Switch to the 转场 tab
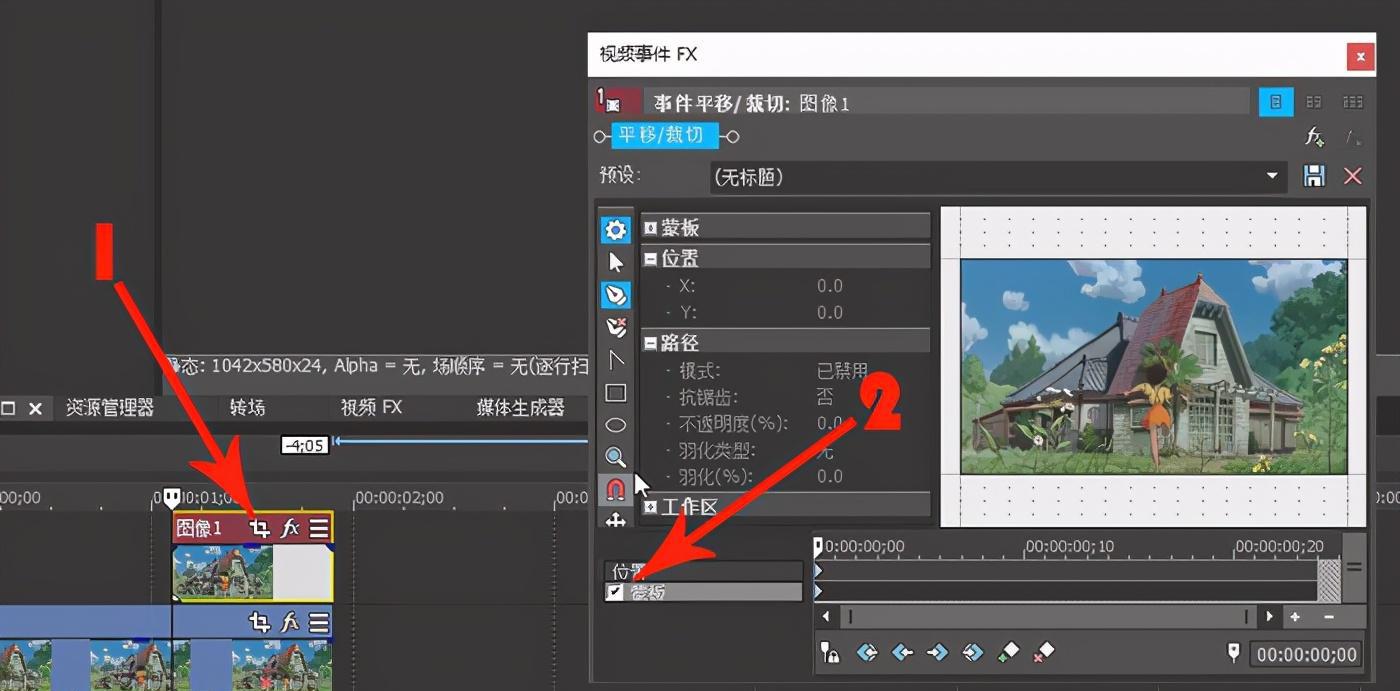The image size is (1400, 691). click(x=247, y=408)
